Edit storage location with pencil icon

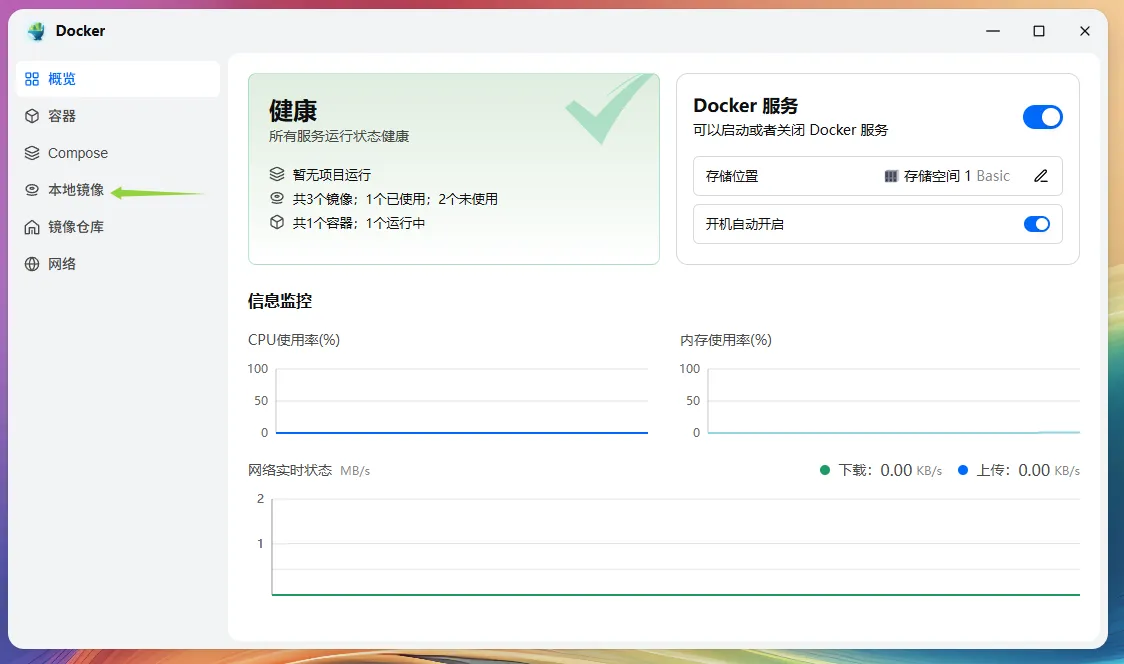(1041, 176)
